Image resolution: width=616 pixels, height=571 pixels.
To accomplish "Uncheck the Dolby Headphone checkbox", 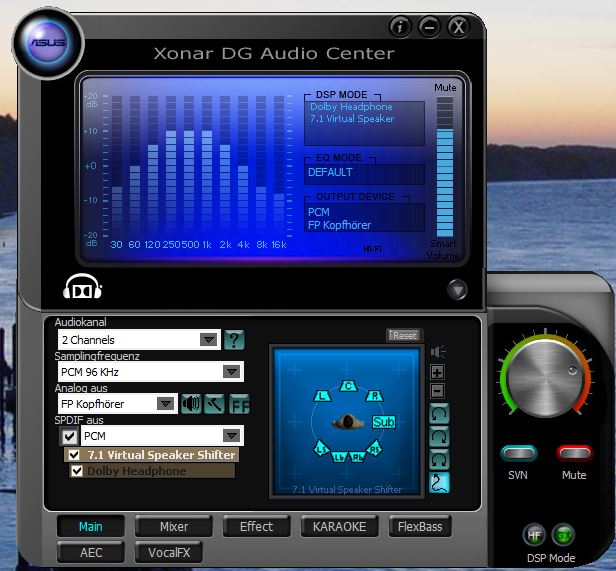I will pos(77,471).
